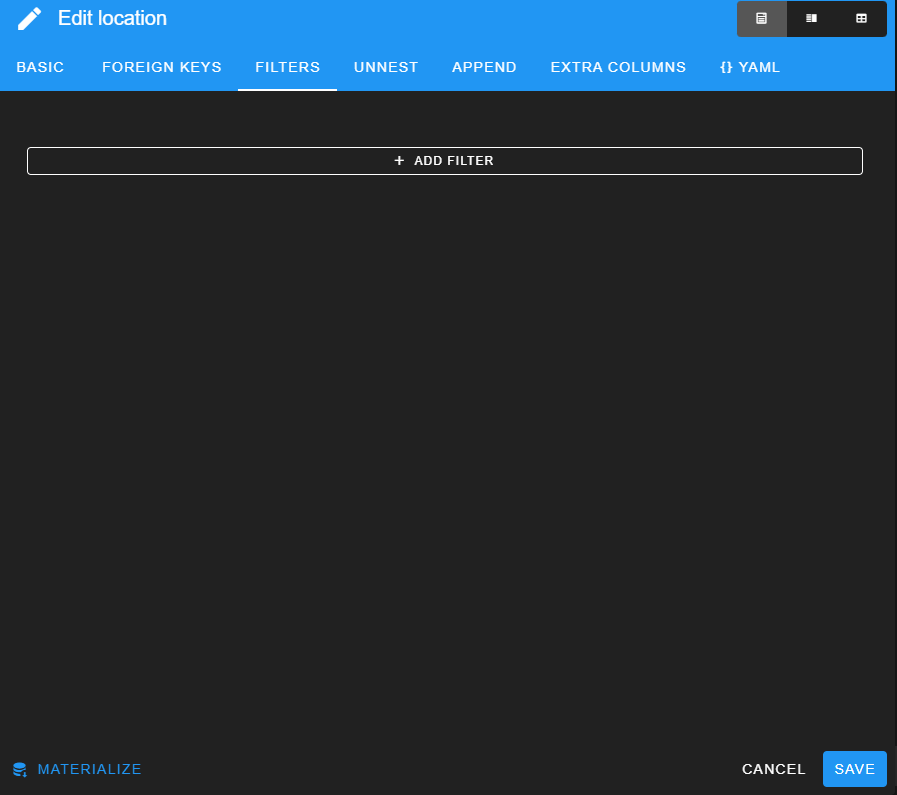Click the empty filters panel area
Image resolution: width=897 pixels, height=795 pixels.
[448, 450]
